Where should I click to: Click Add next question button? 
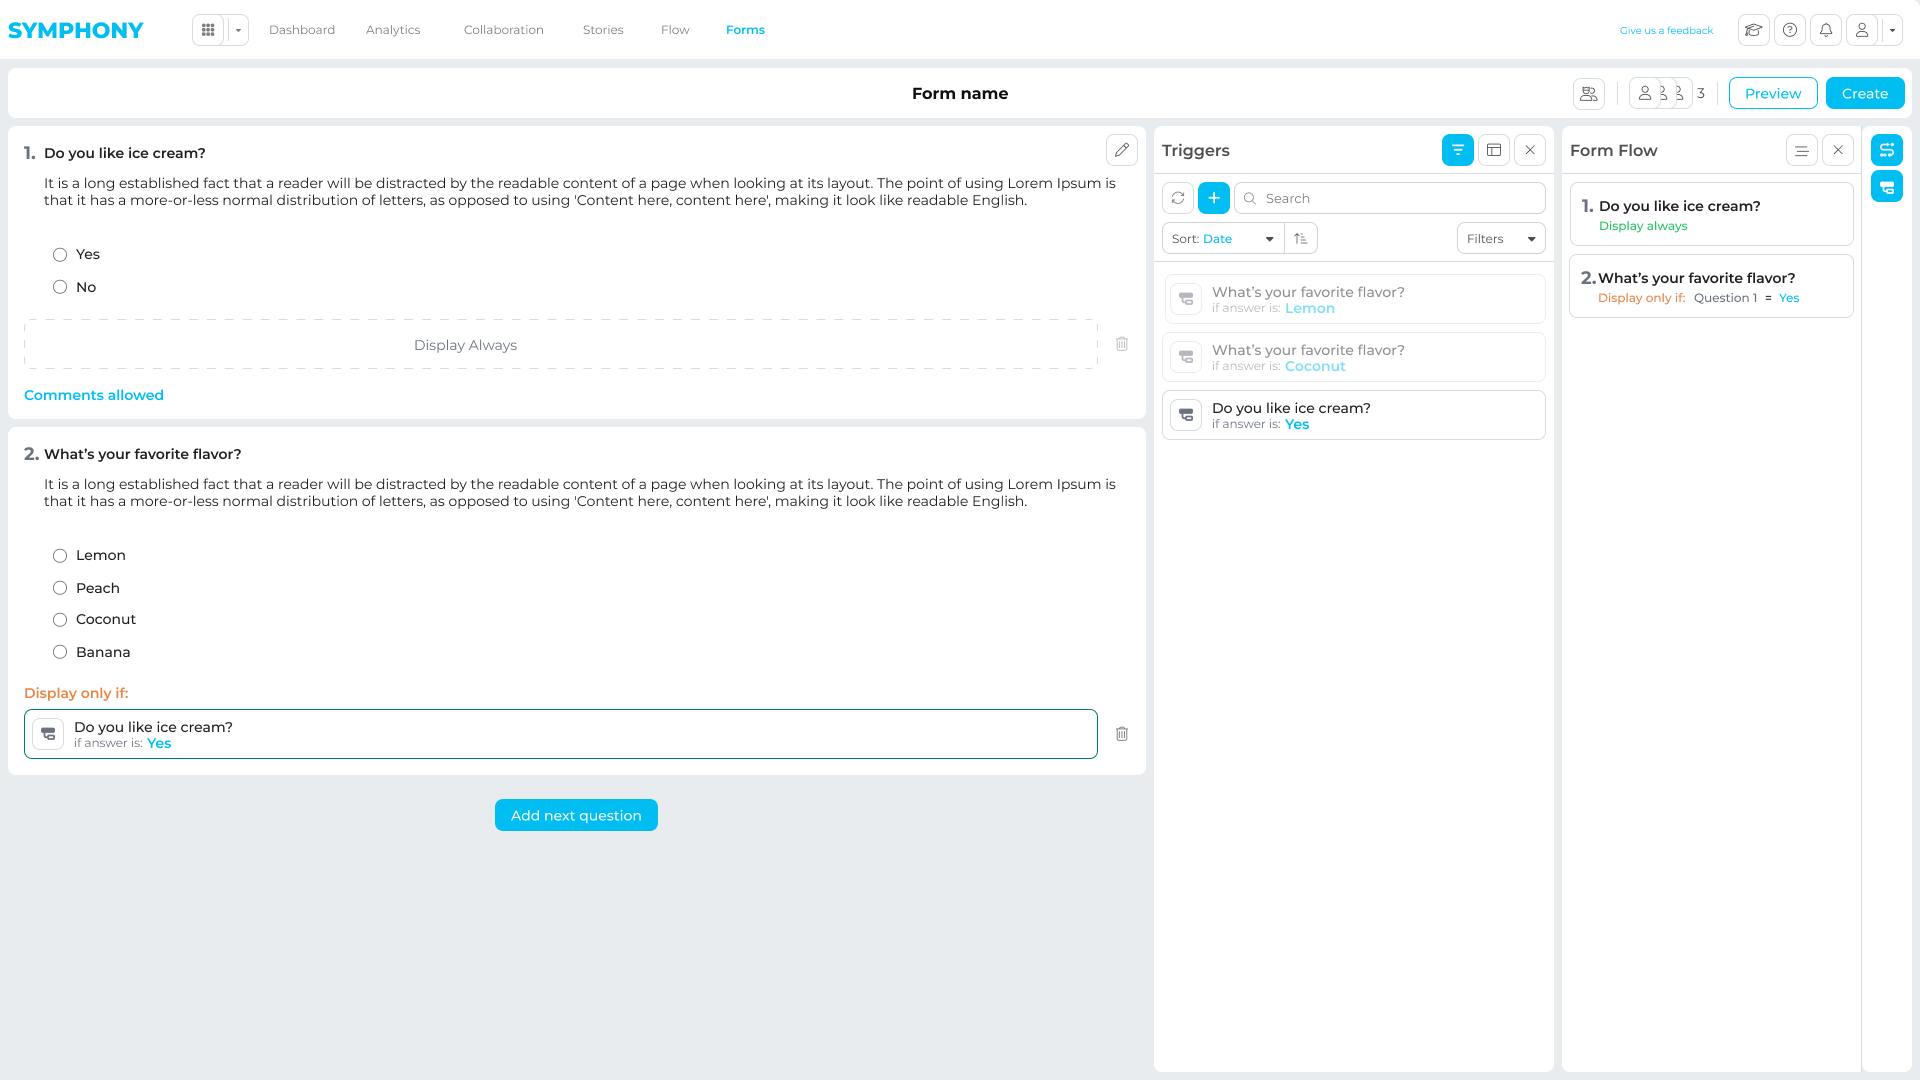point(576,815)
